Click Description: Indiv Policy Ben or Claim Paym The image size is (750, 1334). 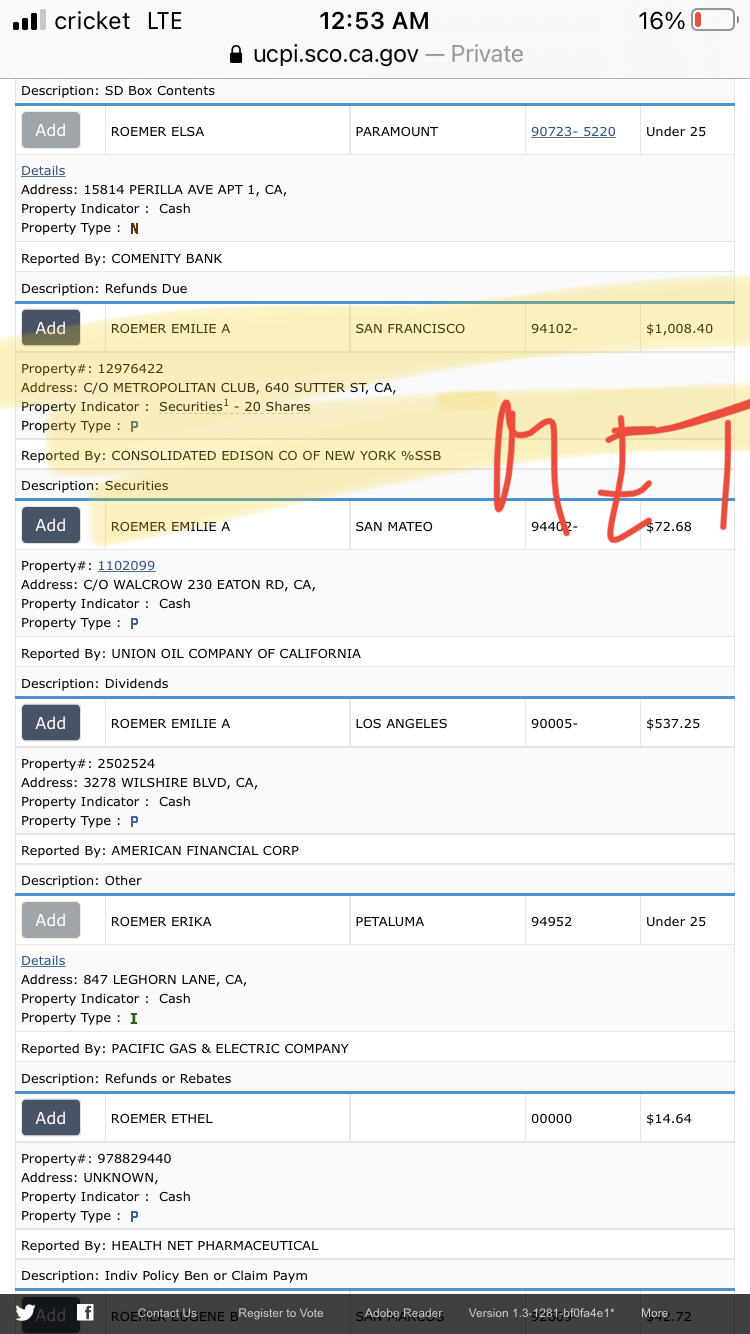[165, 1276]
